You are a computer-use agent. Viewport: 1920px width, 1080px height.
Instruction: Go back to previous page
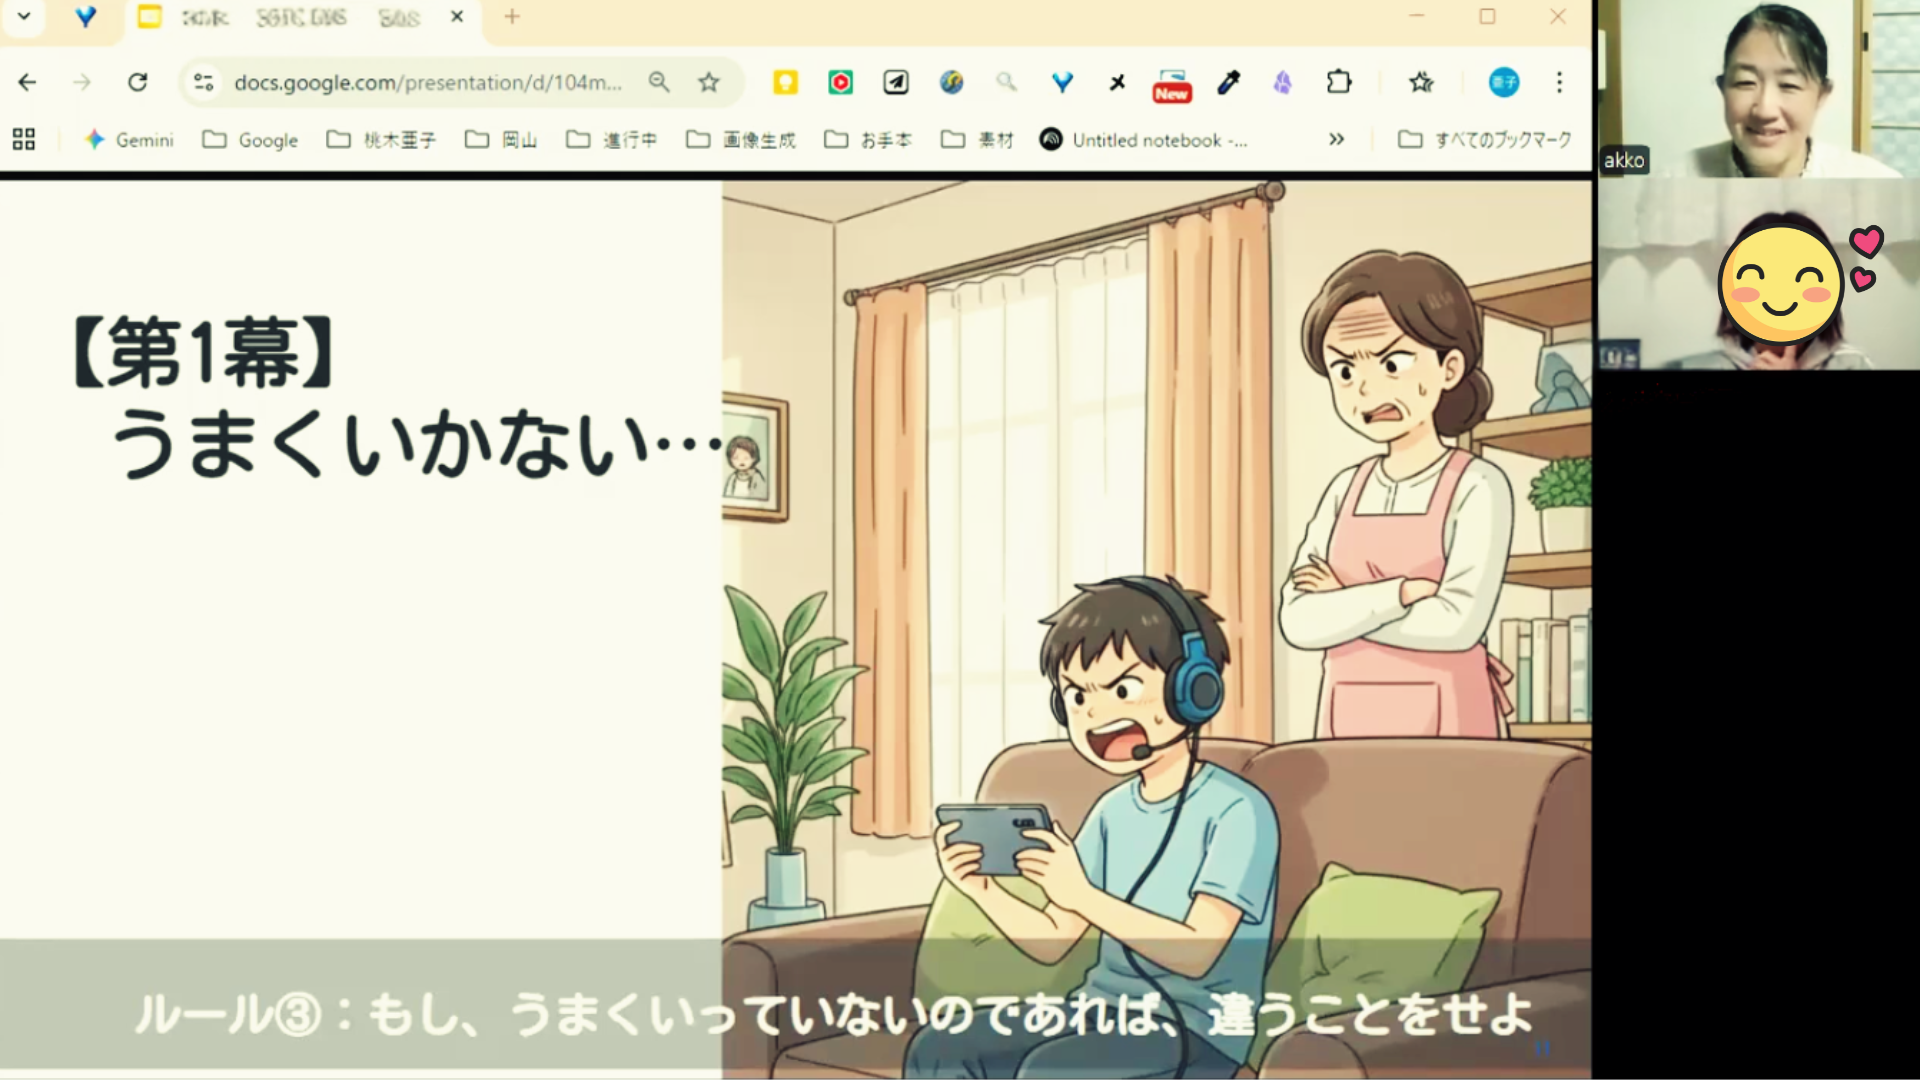point(27,82)
